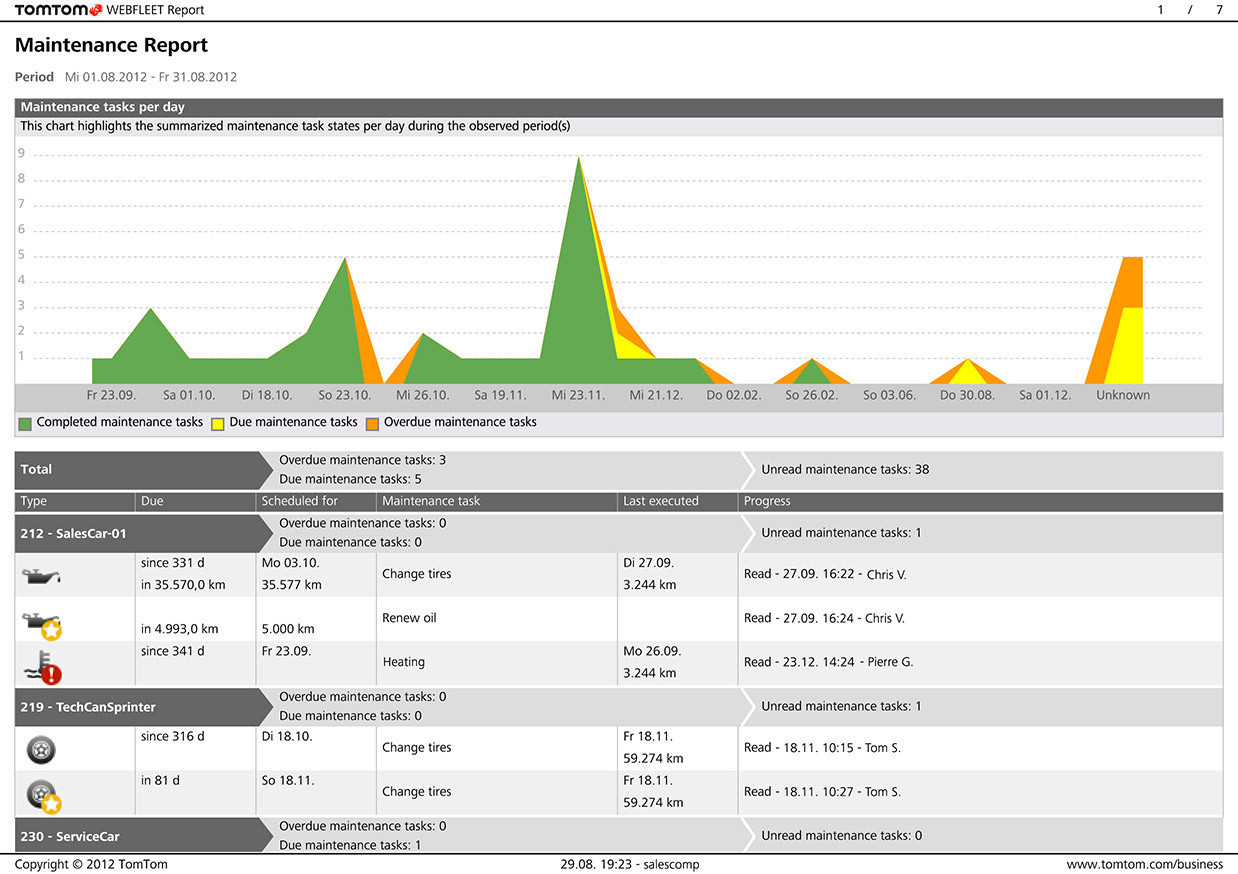Open the www.tomtom.com/business link
Viewport: 1238px width, 874px height.
coord(1145,864)
